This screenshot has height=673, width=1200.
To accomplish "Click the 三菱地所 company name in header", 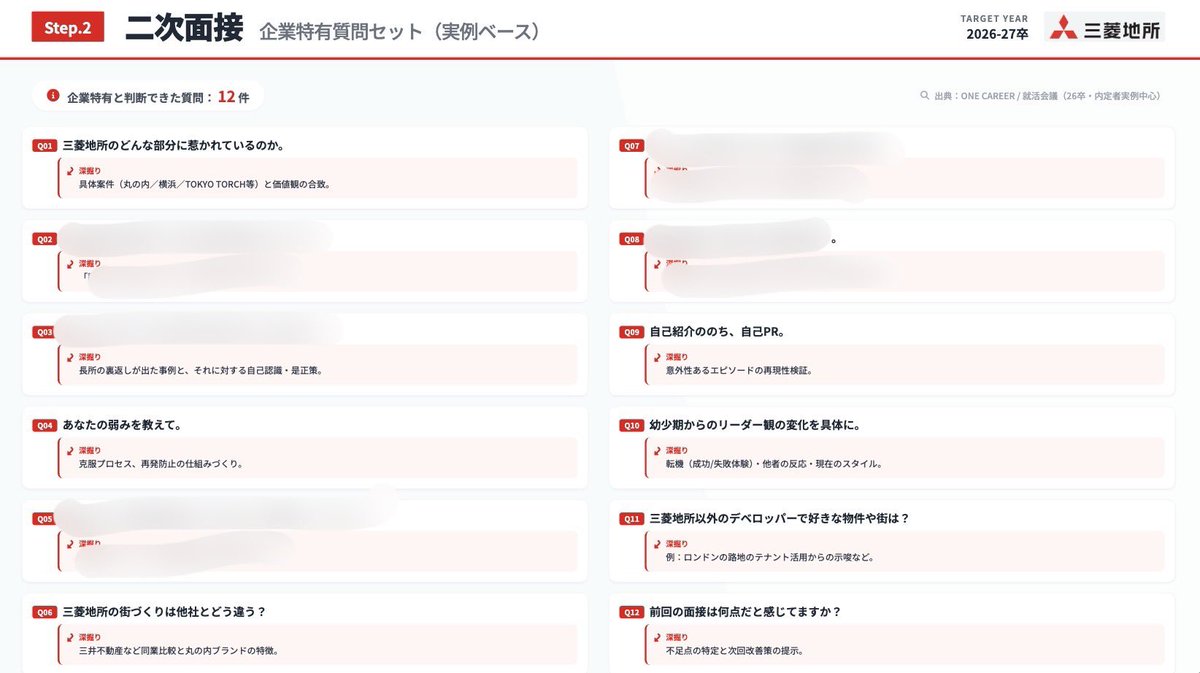I will pyautogui.click(x=1123, y=29).
